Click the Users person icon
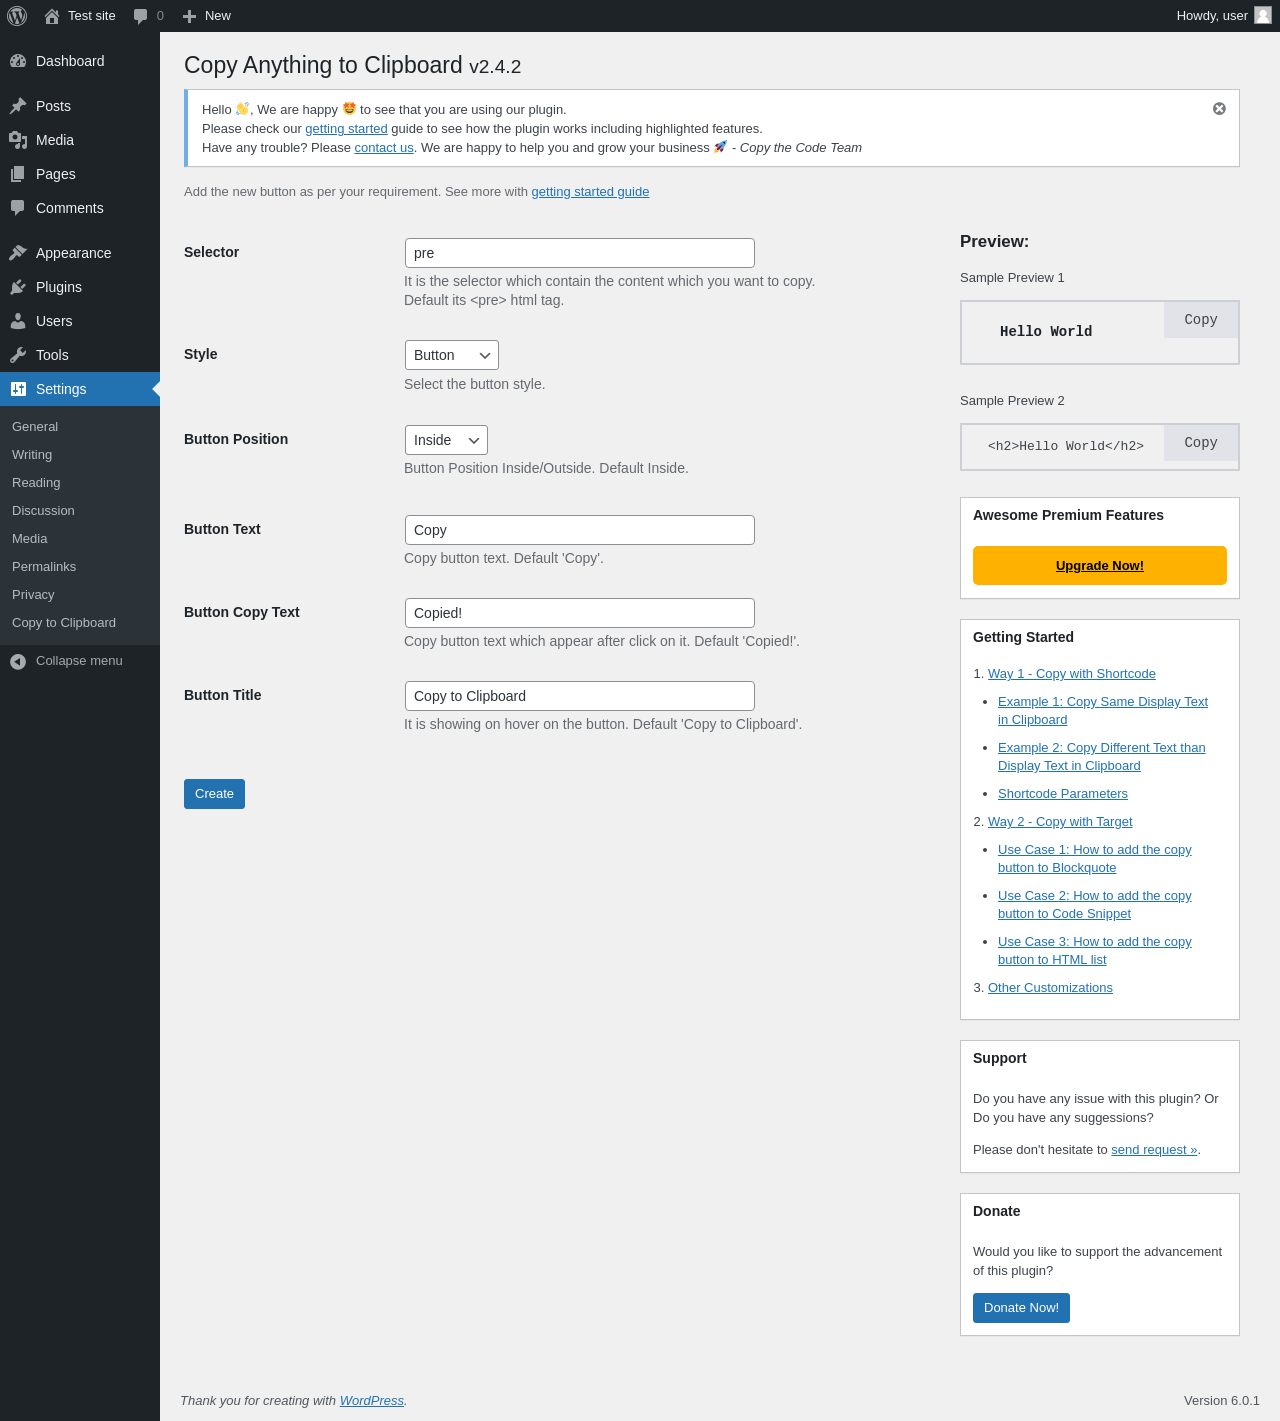This screenshot has height=1421, width=1280. (x=18, y=321)
